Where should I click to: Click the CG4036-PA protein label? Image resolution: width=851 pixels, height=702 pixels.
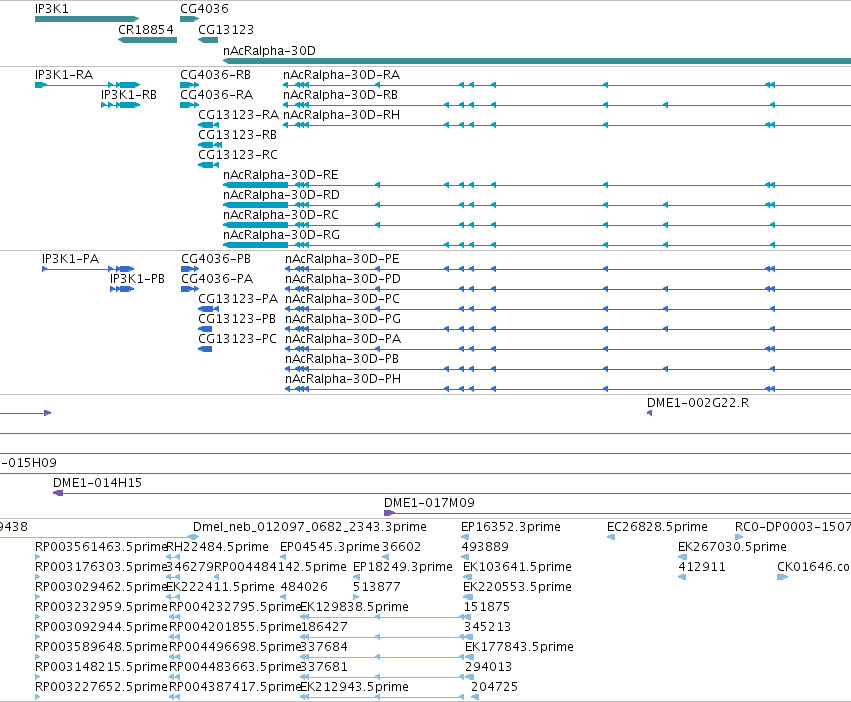[217, 279]
